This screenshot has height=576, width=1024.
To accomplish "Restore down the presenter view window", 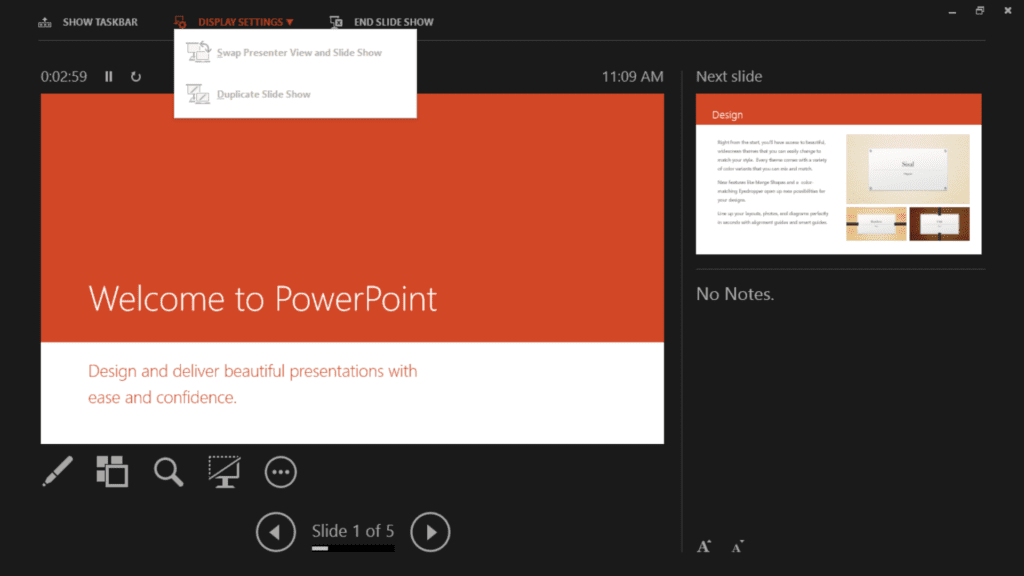I will [980, 10].
